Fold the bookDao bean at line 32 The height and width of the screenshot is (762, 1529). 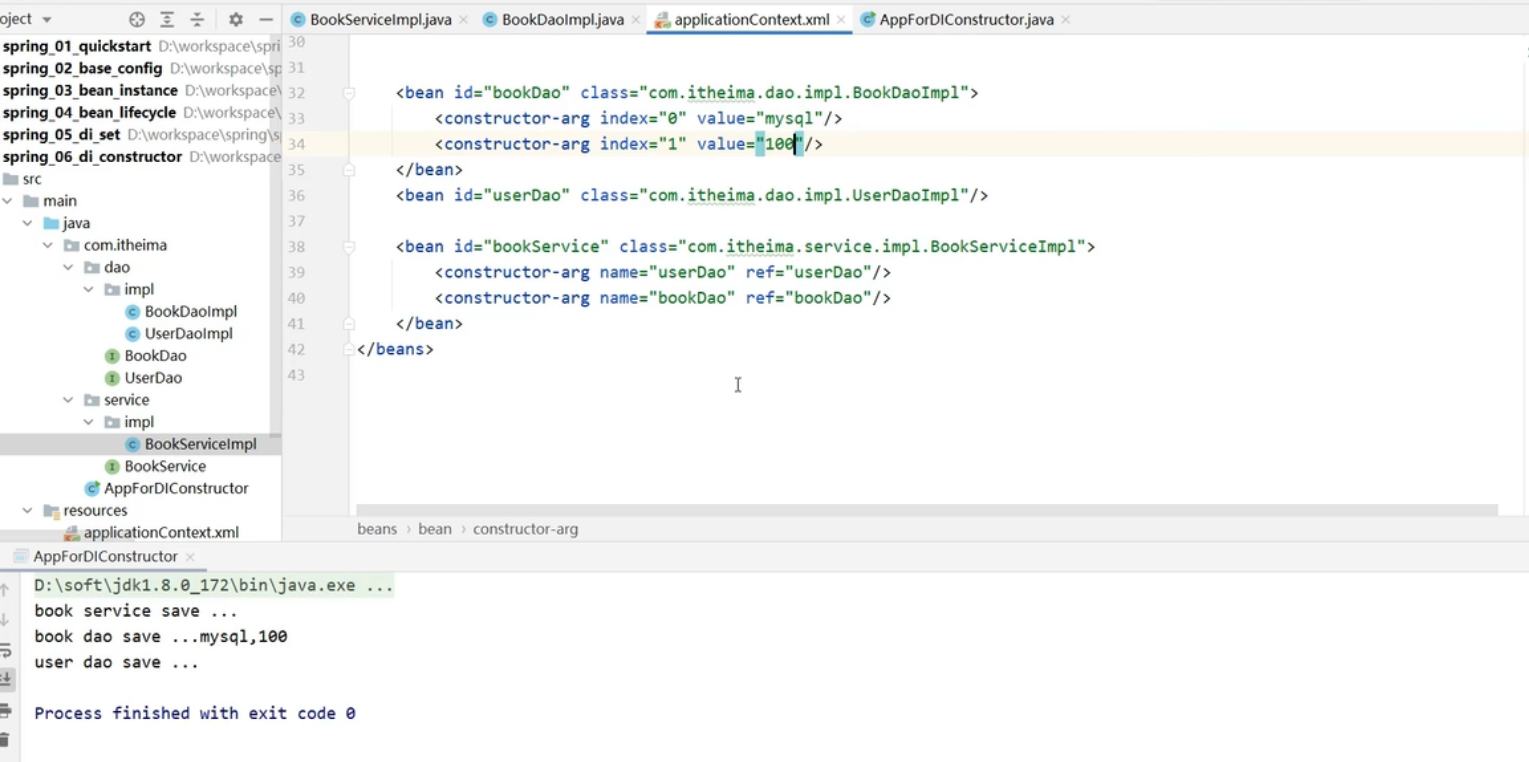(x=349, y=93)
